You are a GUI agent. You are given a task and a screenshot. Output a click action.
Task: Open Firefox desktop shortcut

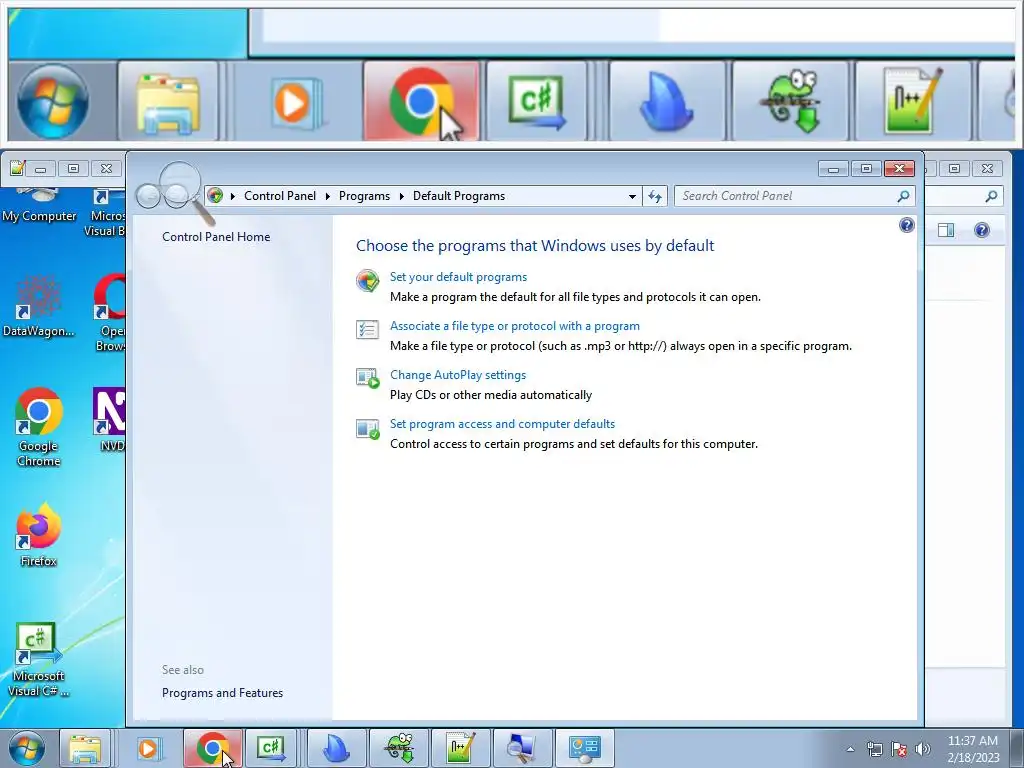[x=39, y=536]
